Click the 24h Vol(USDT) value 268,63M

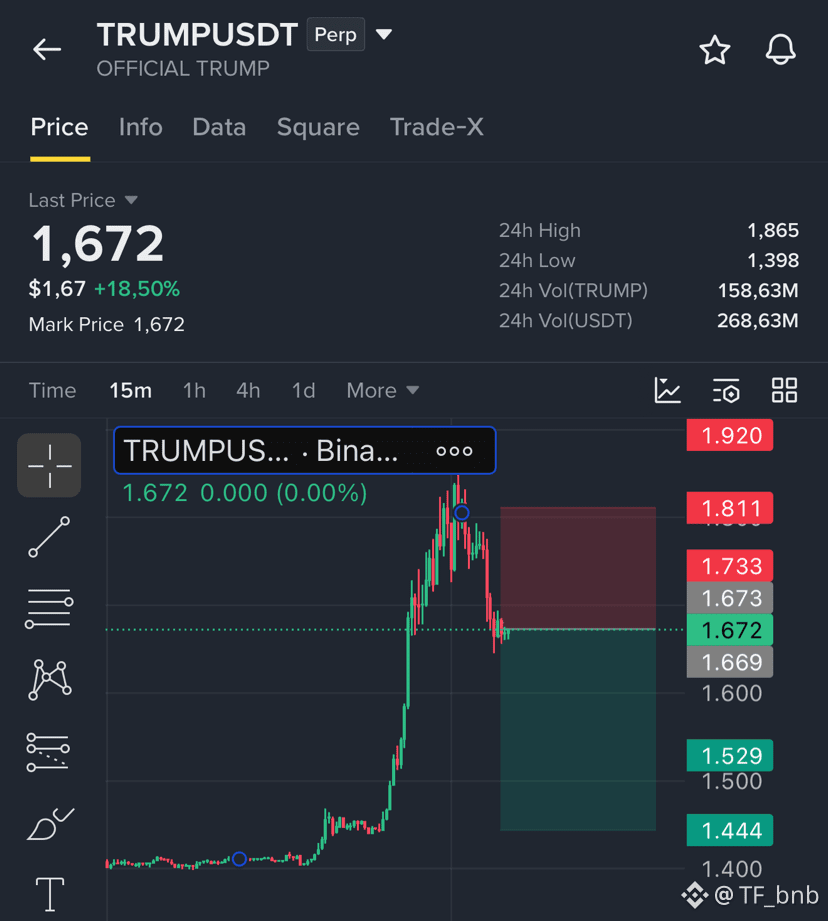coord(758,320)
